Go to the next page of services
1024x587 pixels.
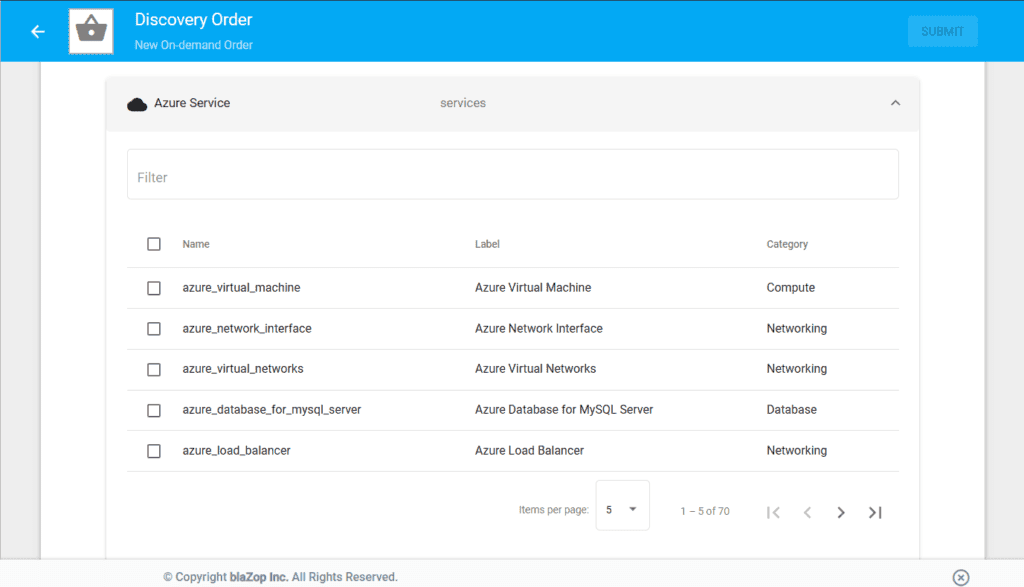(841, 513)
